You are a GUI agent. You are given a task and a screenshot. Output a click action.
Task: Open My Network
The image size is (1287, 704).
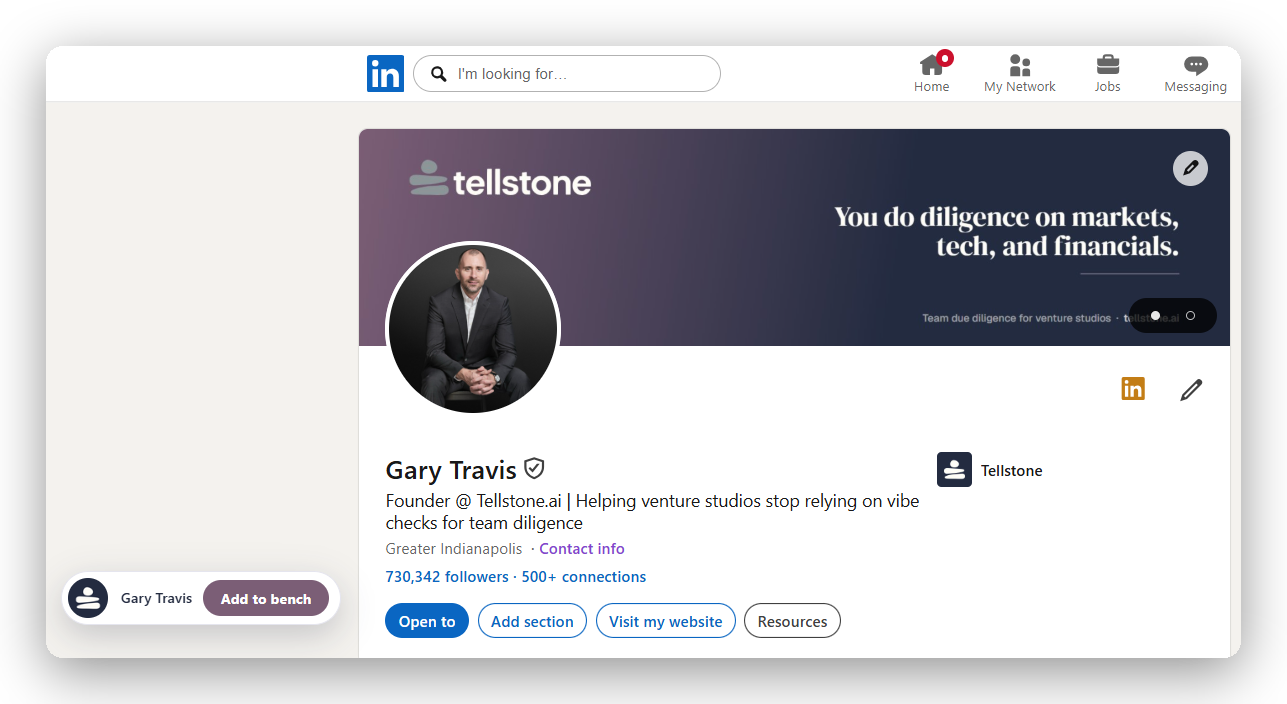[x=1019, y=74]
